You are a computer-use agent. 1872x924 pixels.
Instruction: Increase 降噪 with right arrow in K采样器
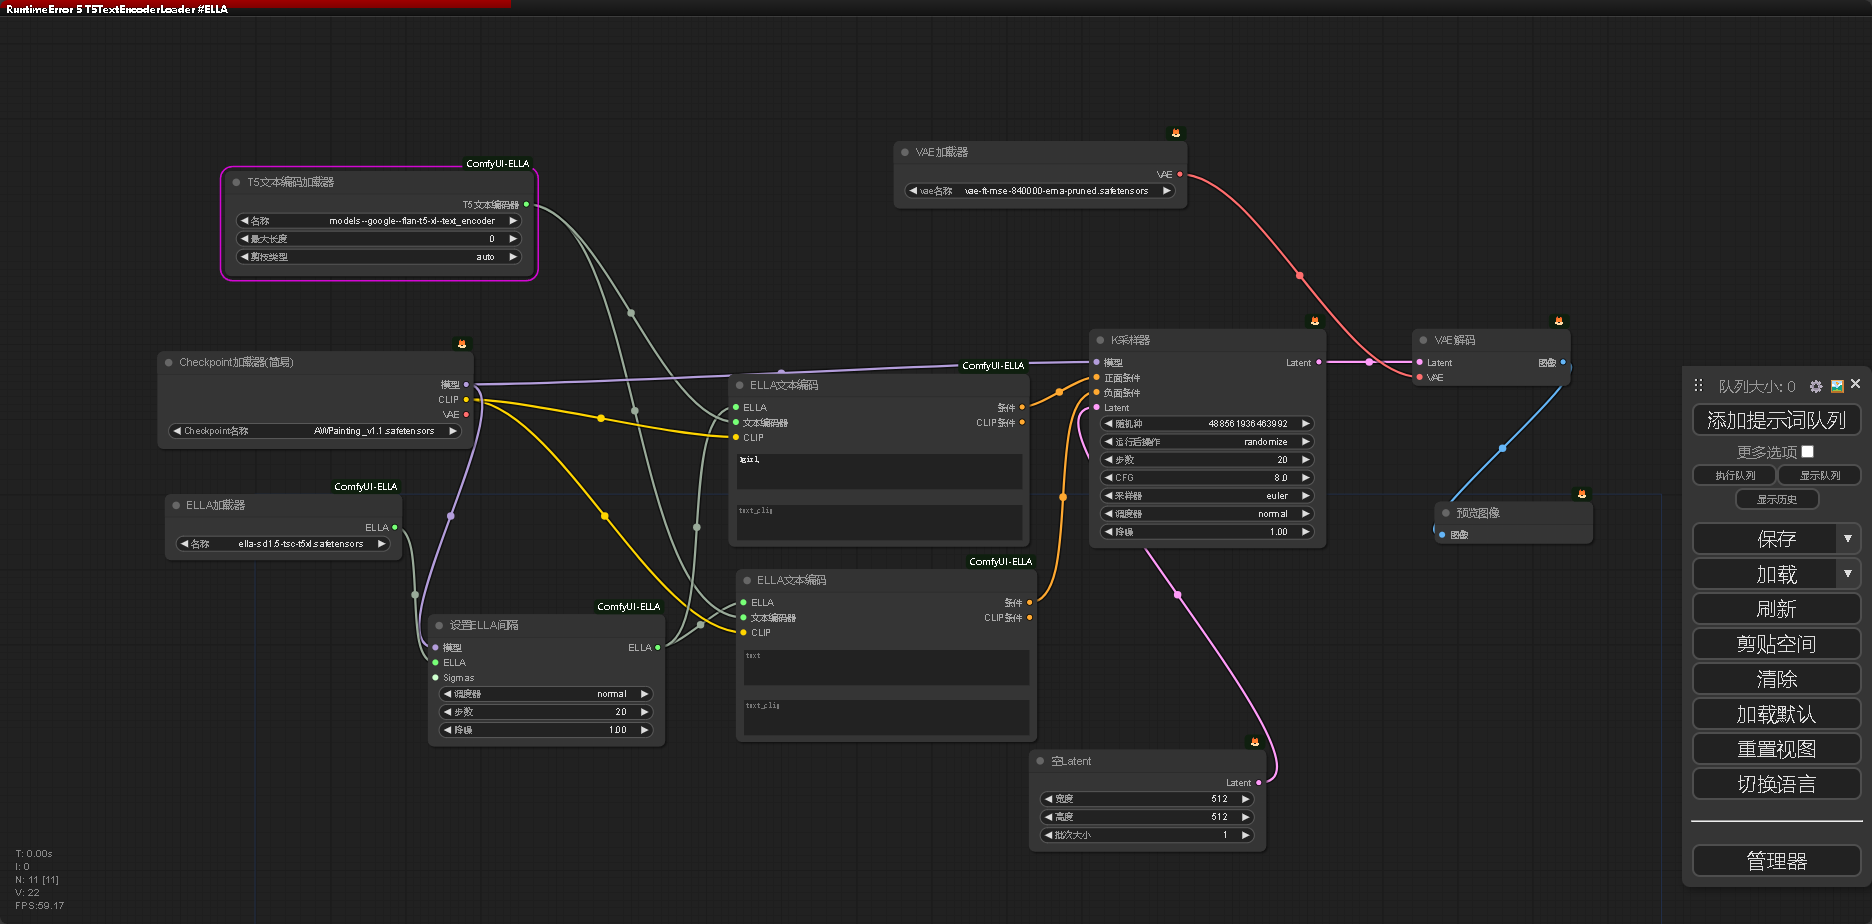[x=1306, y=532]
